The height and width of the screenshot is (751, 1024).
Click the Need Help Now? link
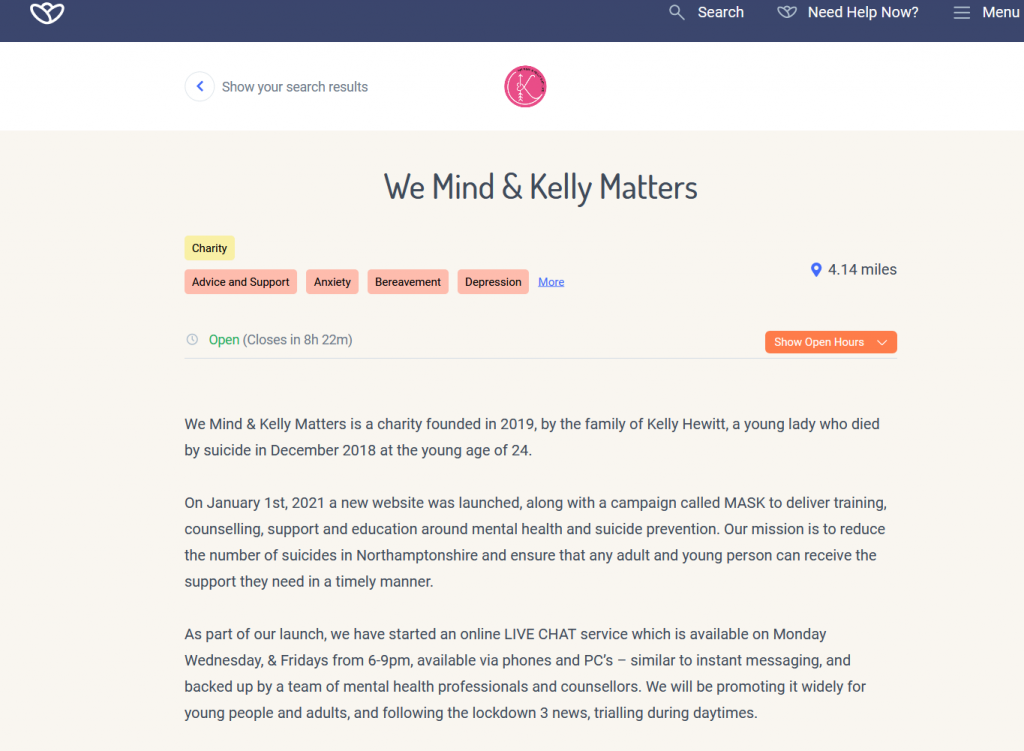tap(862, 12)
